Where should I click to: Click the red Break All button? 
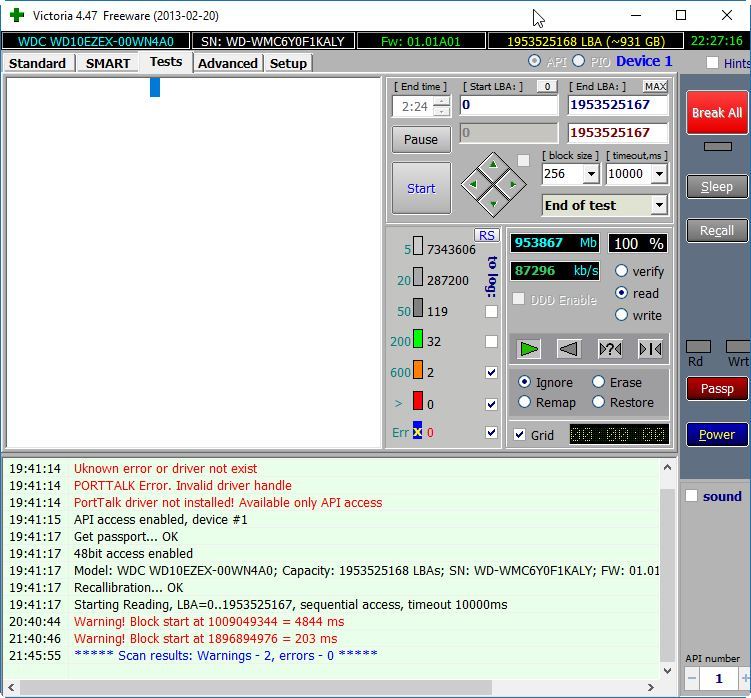pyautogui.click(x=717, y=113)
